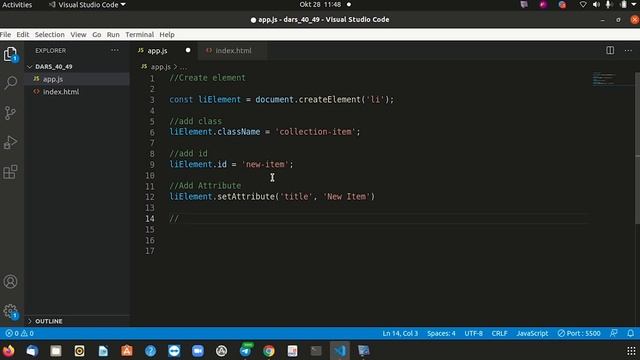
Task: Open TeamViewer from the dock
Action: pyautogui.click(x=174, y=351)
